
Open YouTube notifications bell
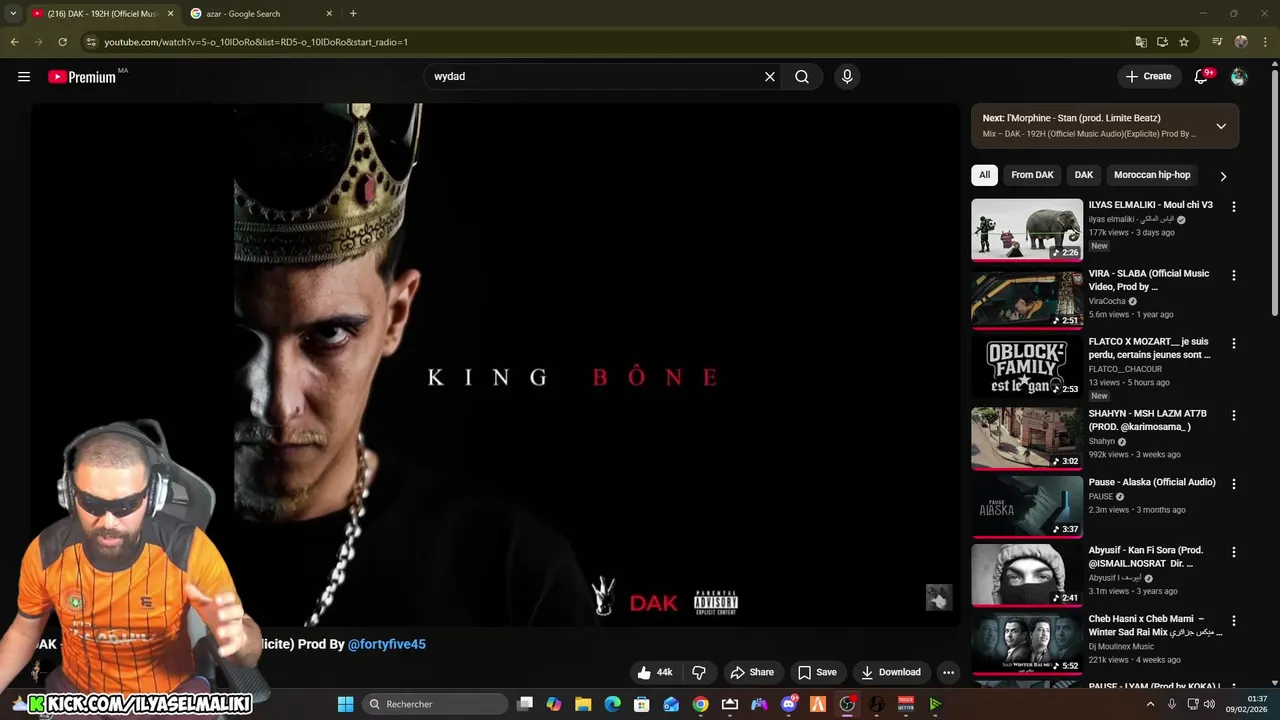click(x=1202, y=76)
